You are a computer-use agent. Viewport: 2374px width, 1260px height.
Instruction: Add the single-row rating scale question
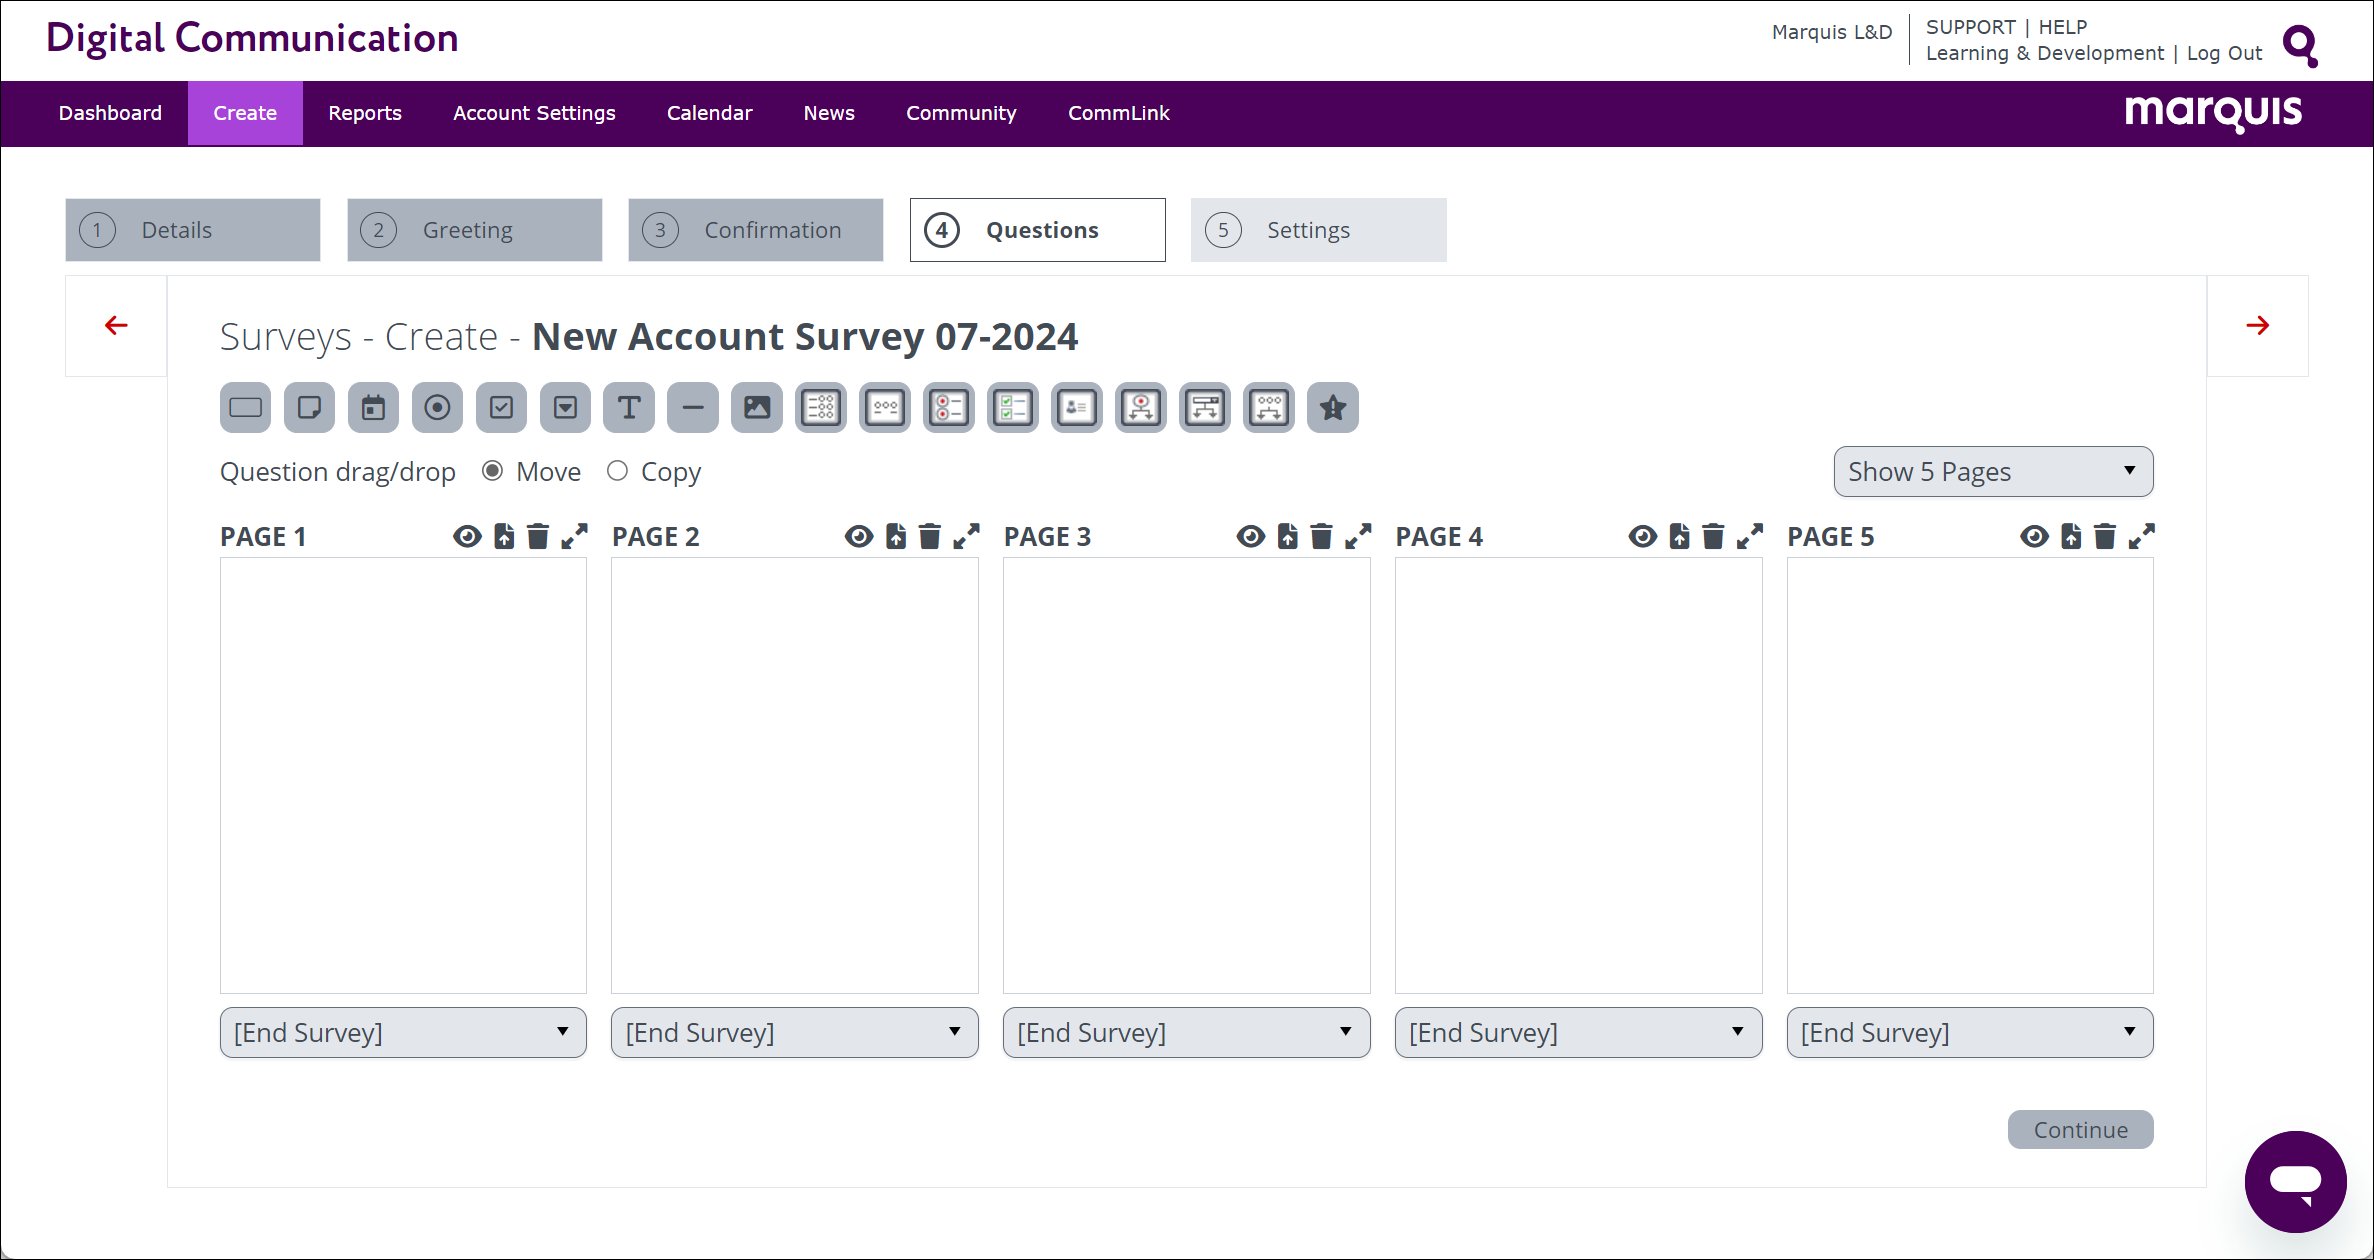(885, 408)
